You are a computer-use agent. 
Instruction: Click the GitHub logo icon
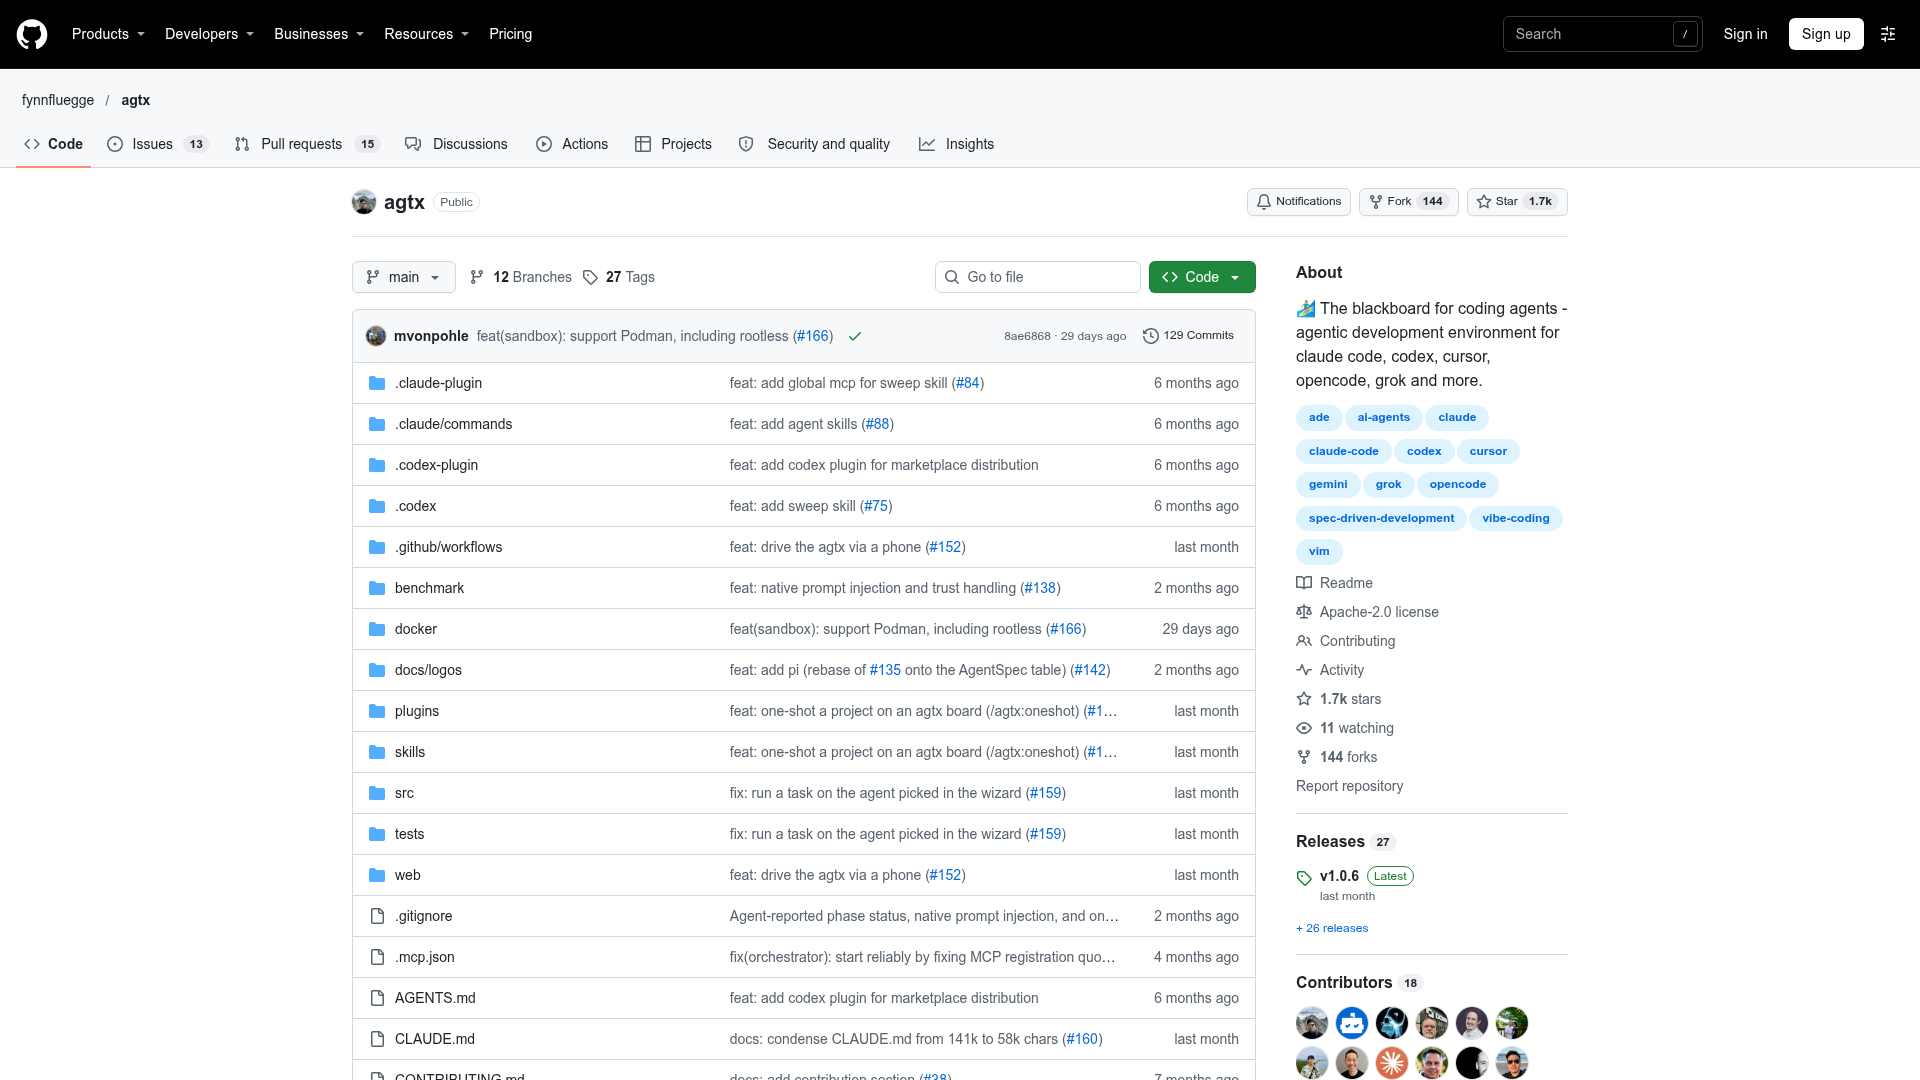(x=32, y=34)
